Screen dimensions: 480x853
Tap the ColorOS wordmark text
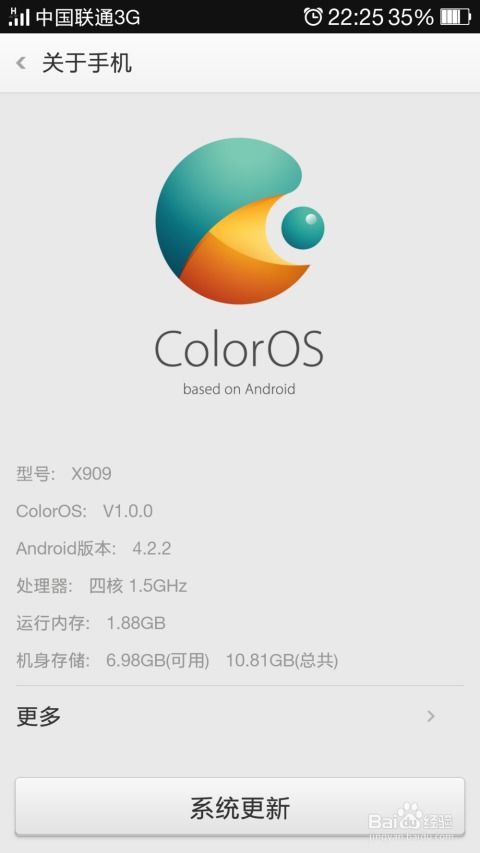(239, 349)
